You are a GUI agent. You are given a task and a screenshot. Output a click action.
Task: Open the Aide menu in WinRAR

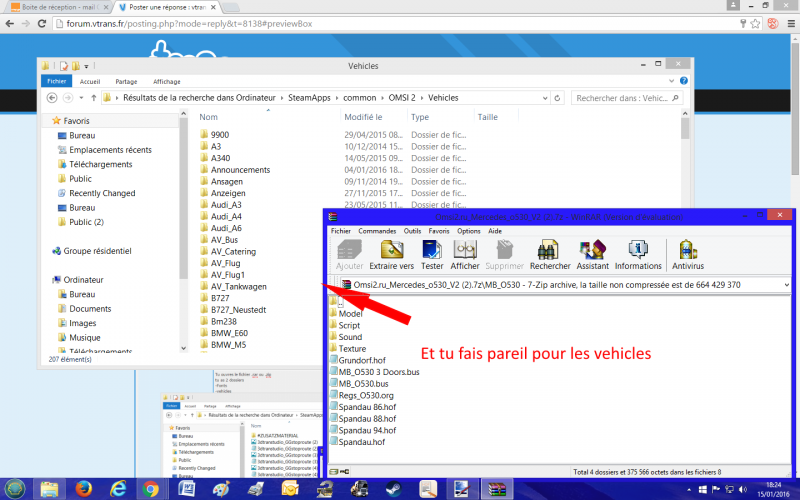[495, 231]
